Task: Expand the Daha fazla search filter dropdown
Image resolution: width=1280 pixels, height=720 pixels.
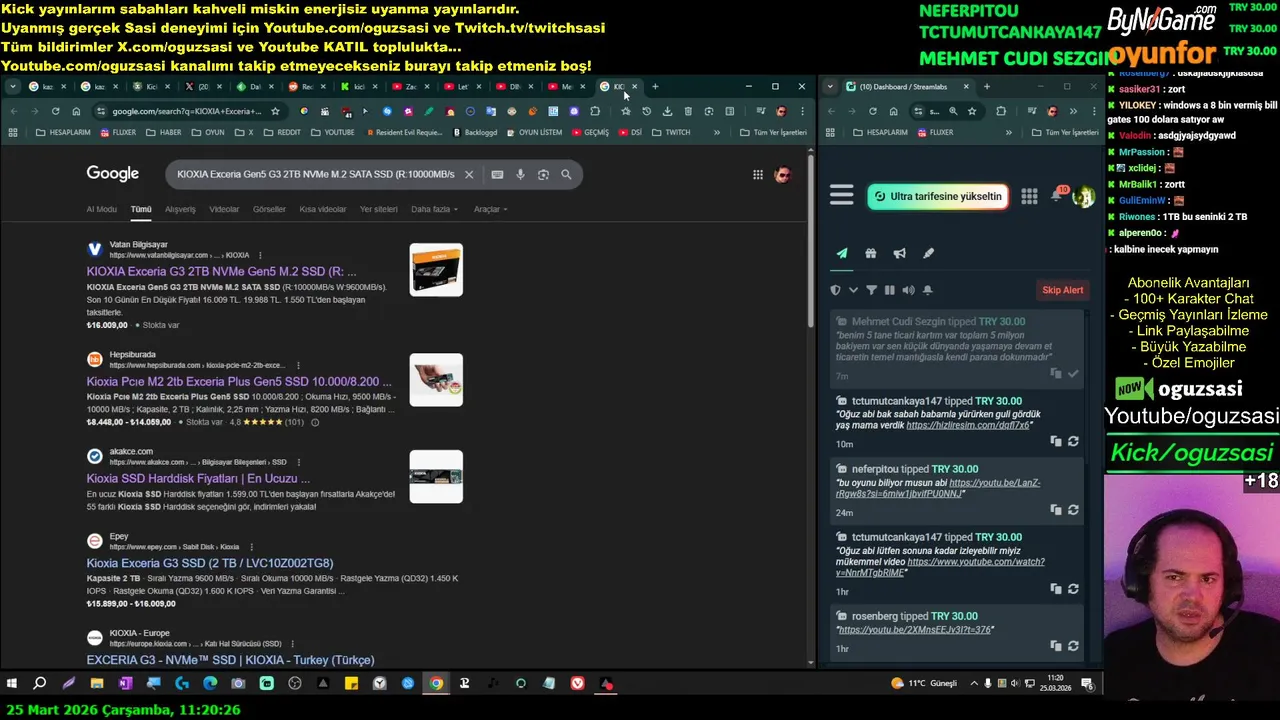Action: tap(434, 209)
